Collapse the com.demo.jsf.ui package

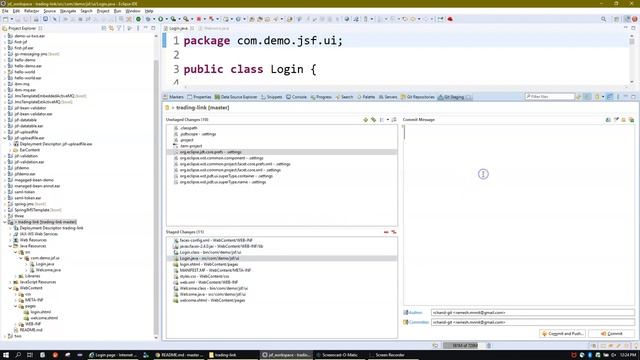tap(21, 258)
